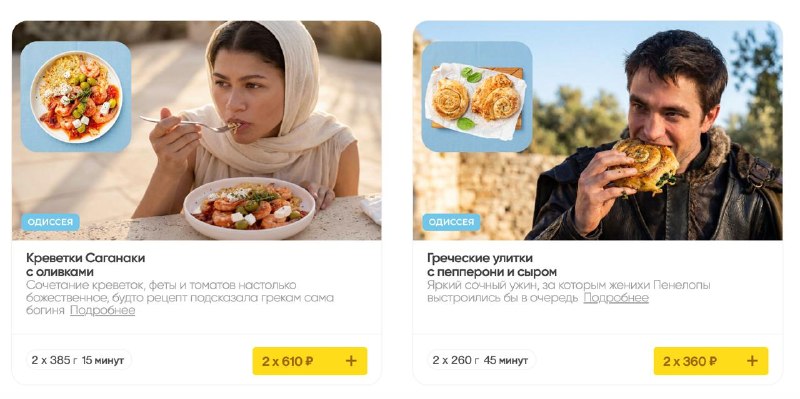
Task: Click shrimp dish description text
Action: tap(180, 297)
